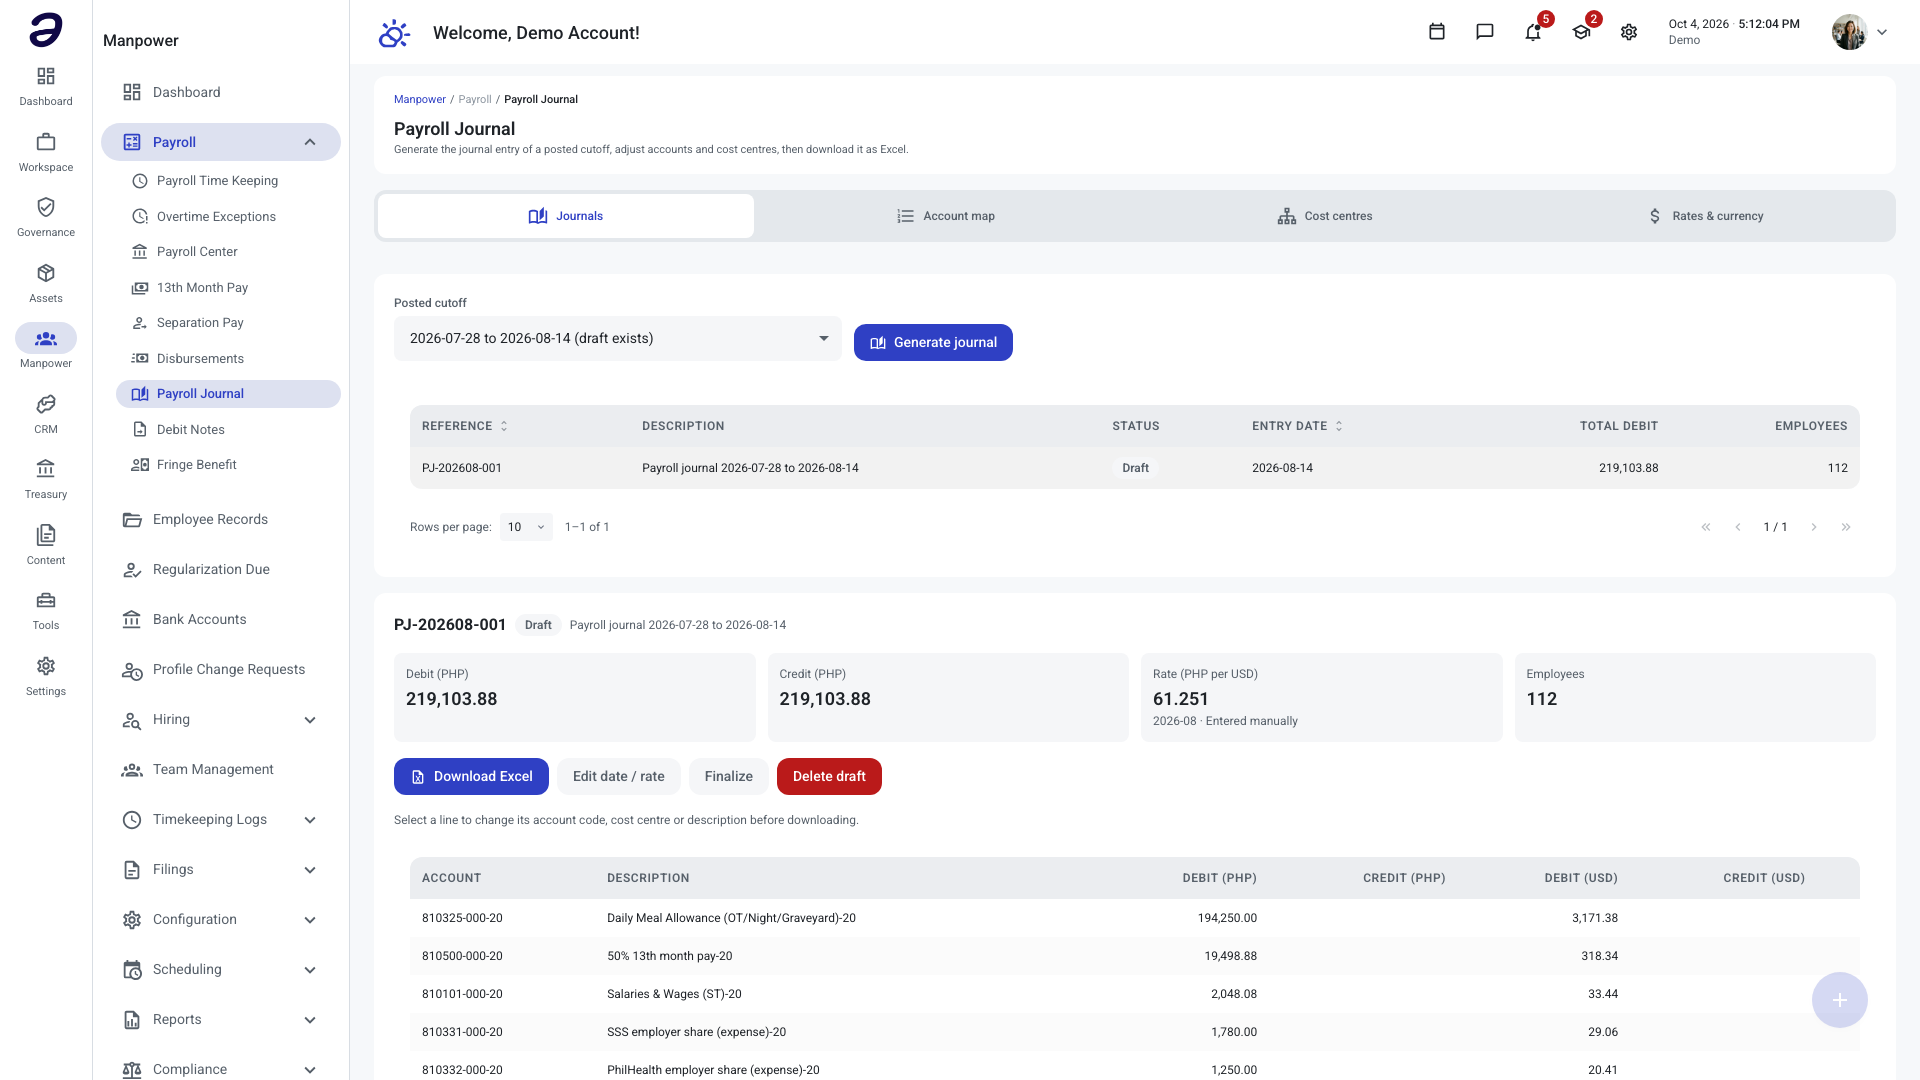Select the Salaries & Wages (ST)-20 line
The height and width of the screenshot is (1080, 1920).
(1134, 994)
